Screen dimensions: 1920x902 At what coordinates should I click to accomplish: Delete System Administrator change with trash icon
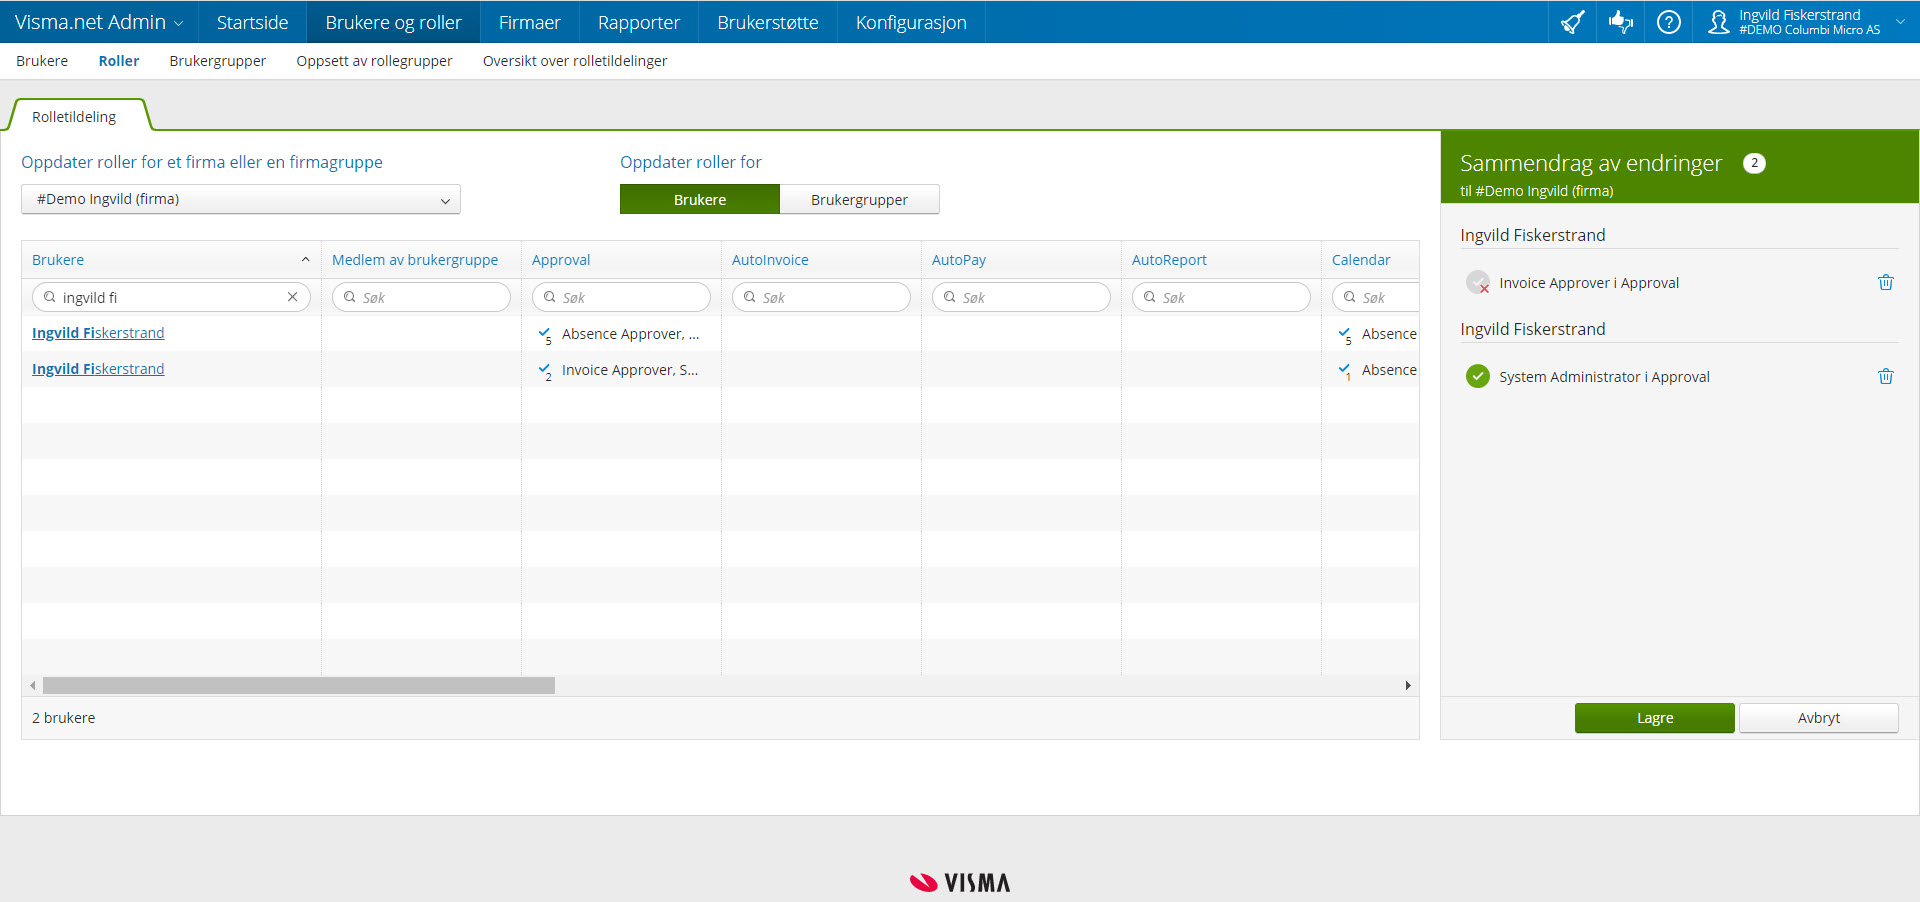coord(1886,377)
